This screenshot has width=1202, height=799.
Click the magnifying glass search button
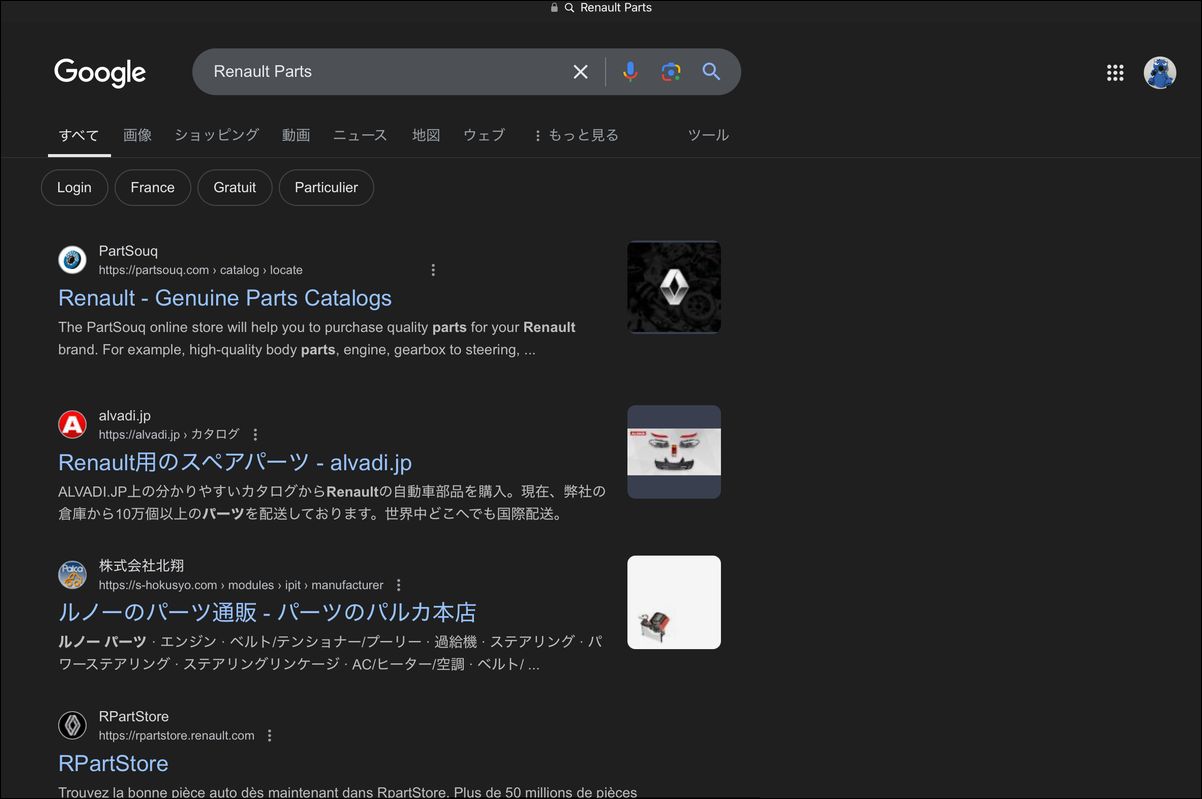(711, 72)
